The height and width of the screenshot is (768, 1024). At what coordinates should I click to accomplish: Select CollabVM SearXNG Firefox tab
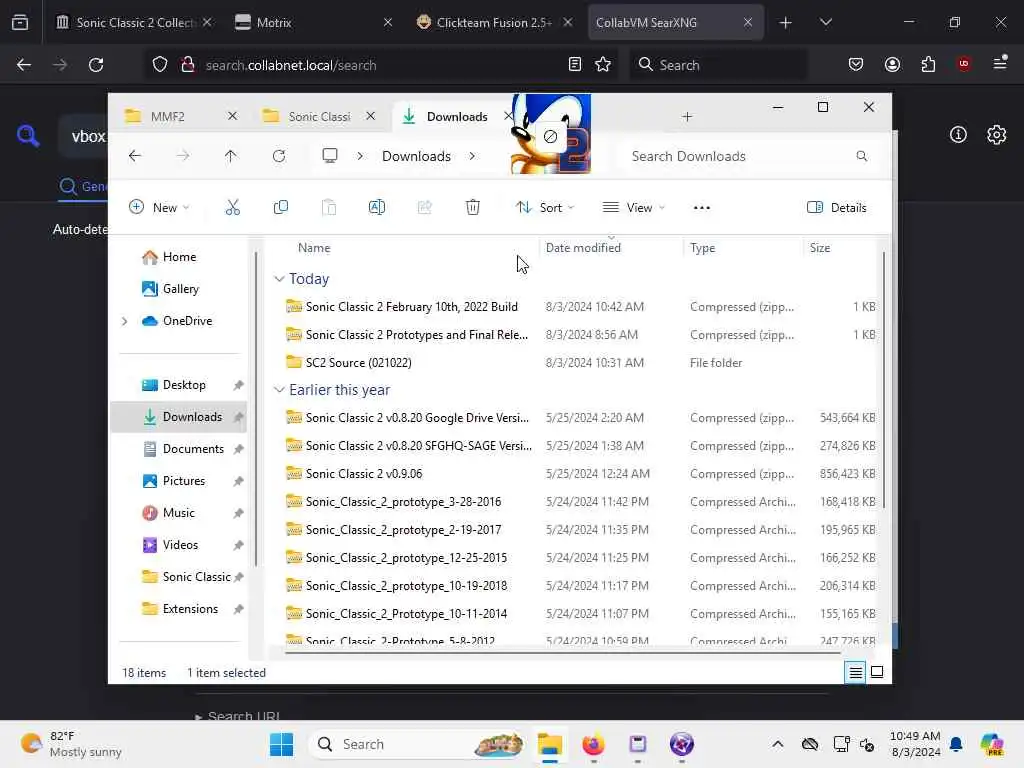(675, 22)
